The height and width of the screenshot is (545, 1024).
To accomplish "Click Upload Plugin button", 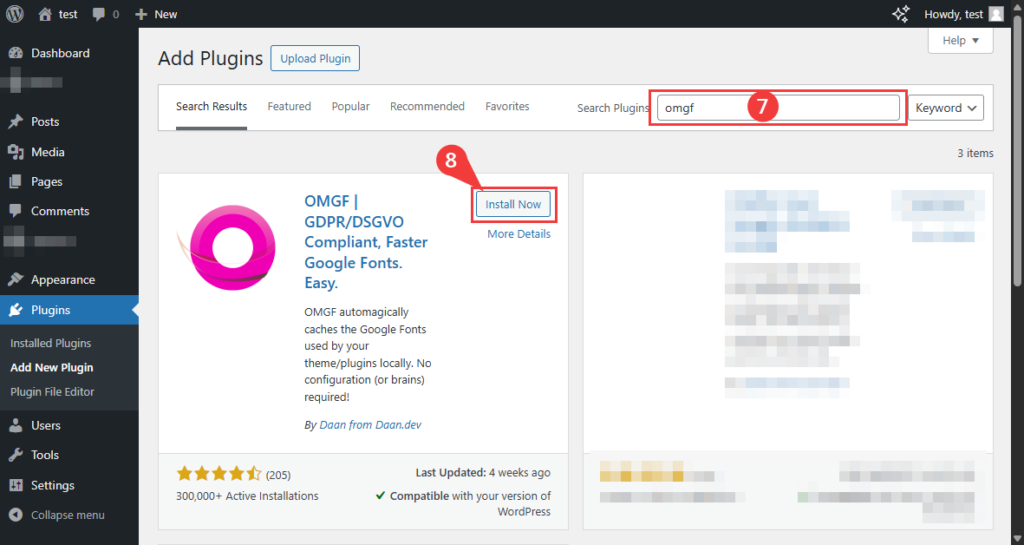I will click(315, 58).
